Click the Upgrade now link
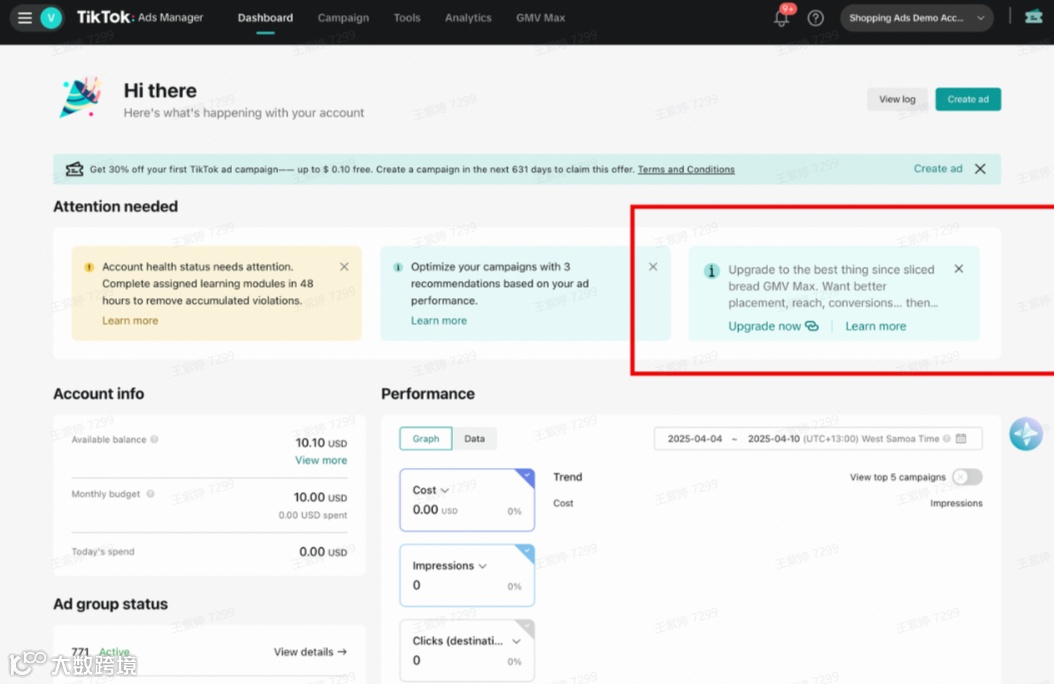This screenshot has height=684, width=1054. pyautogui.click(x=764, y=326)
